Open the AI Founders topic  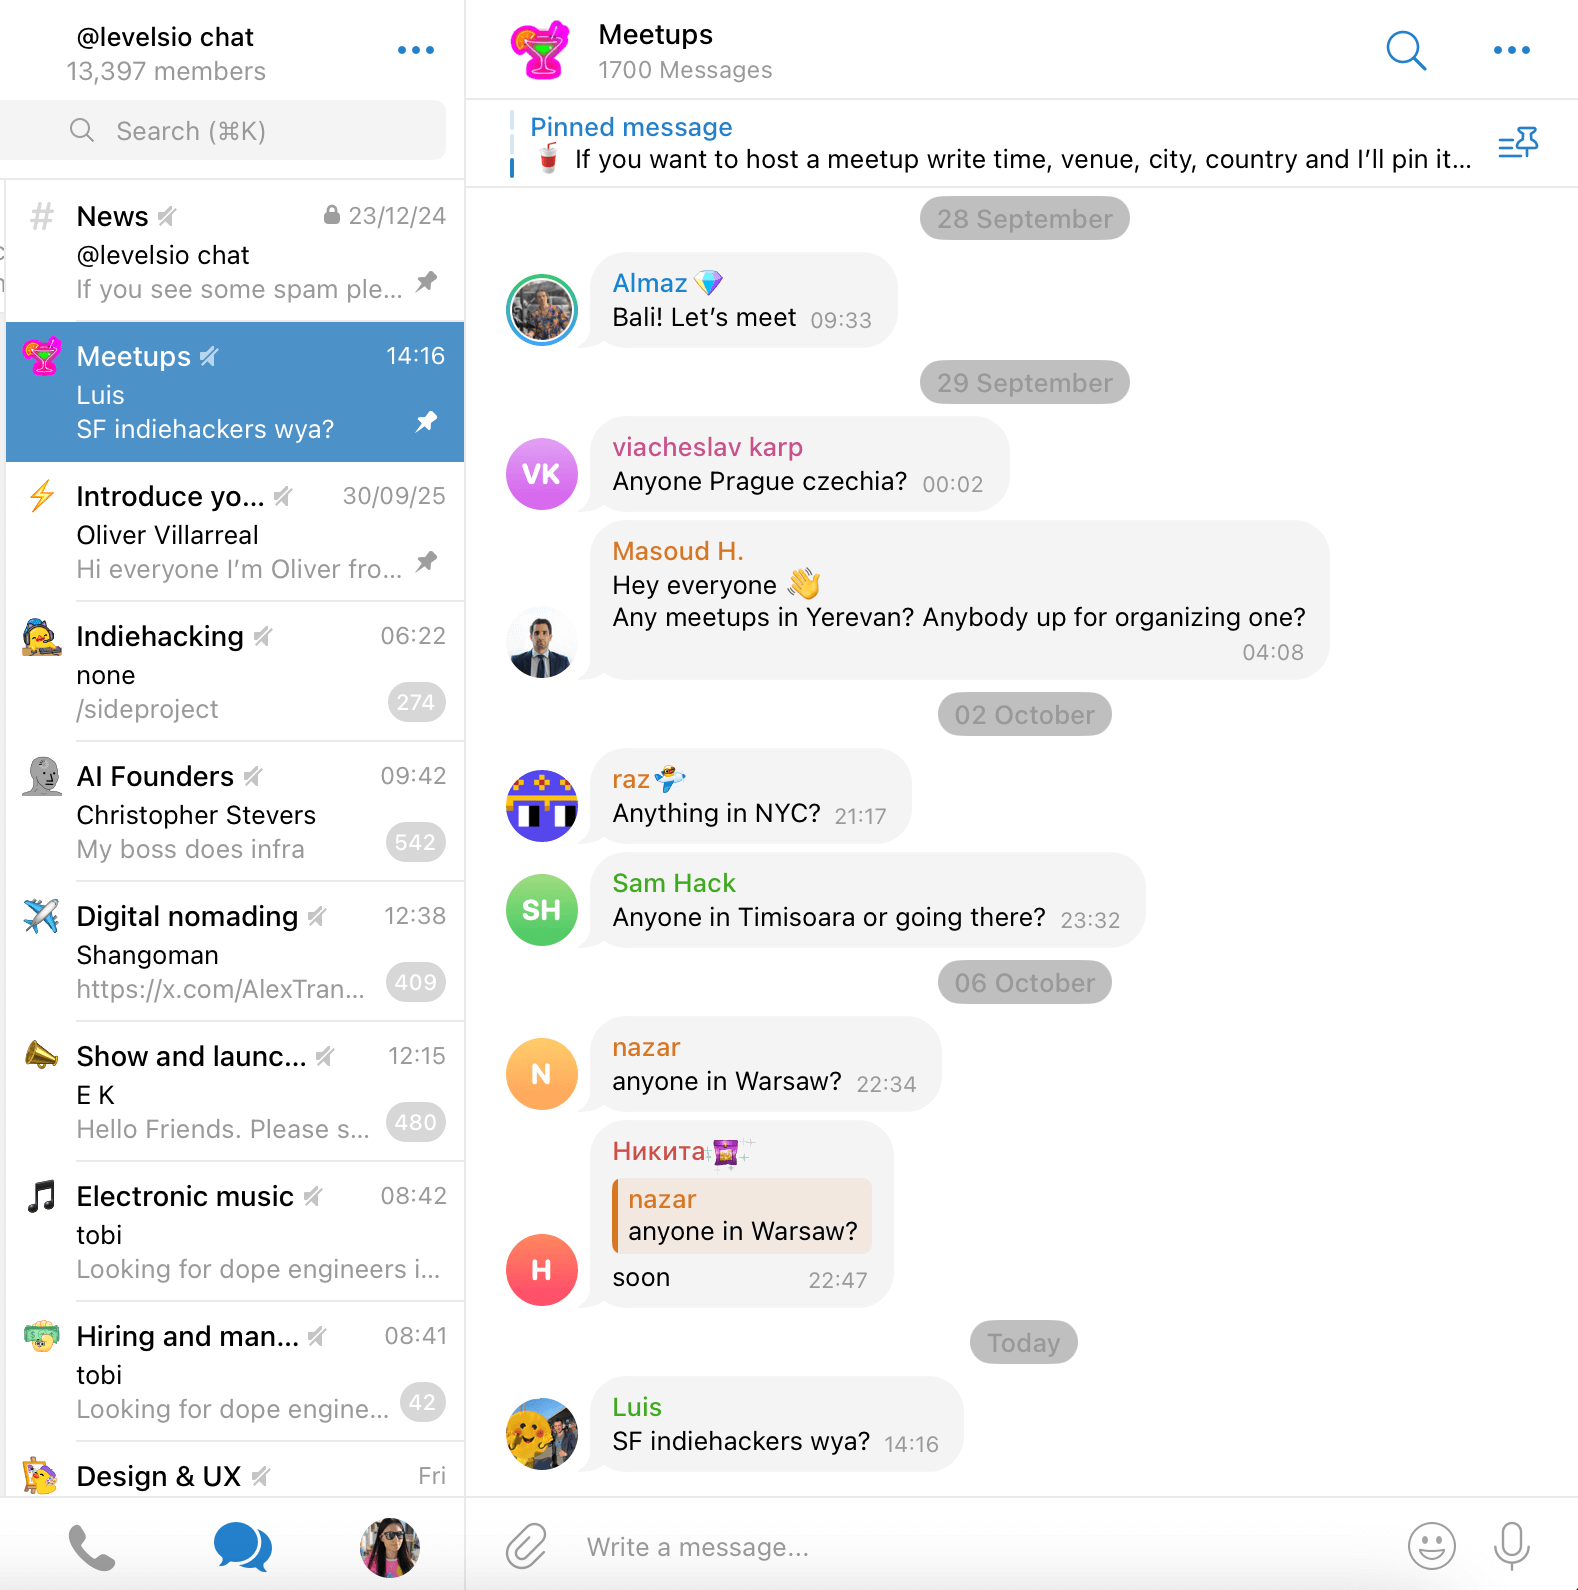click(x=235, y=811)
